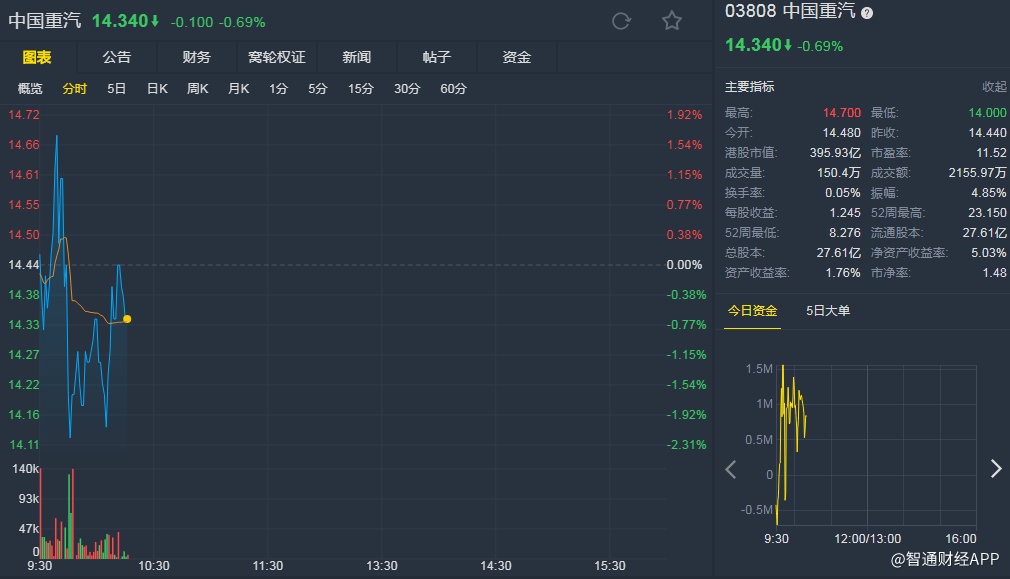Switch to 公告 tab

tap(116, 57)
